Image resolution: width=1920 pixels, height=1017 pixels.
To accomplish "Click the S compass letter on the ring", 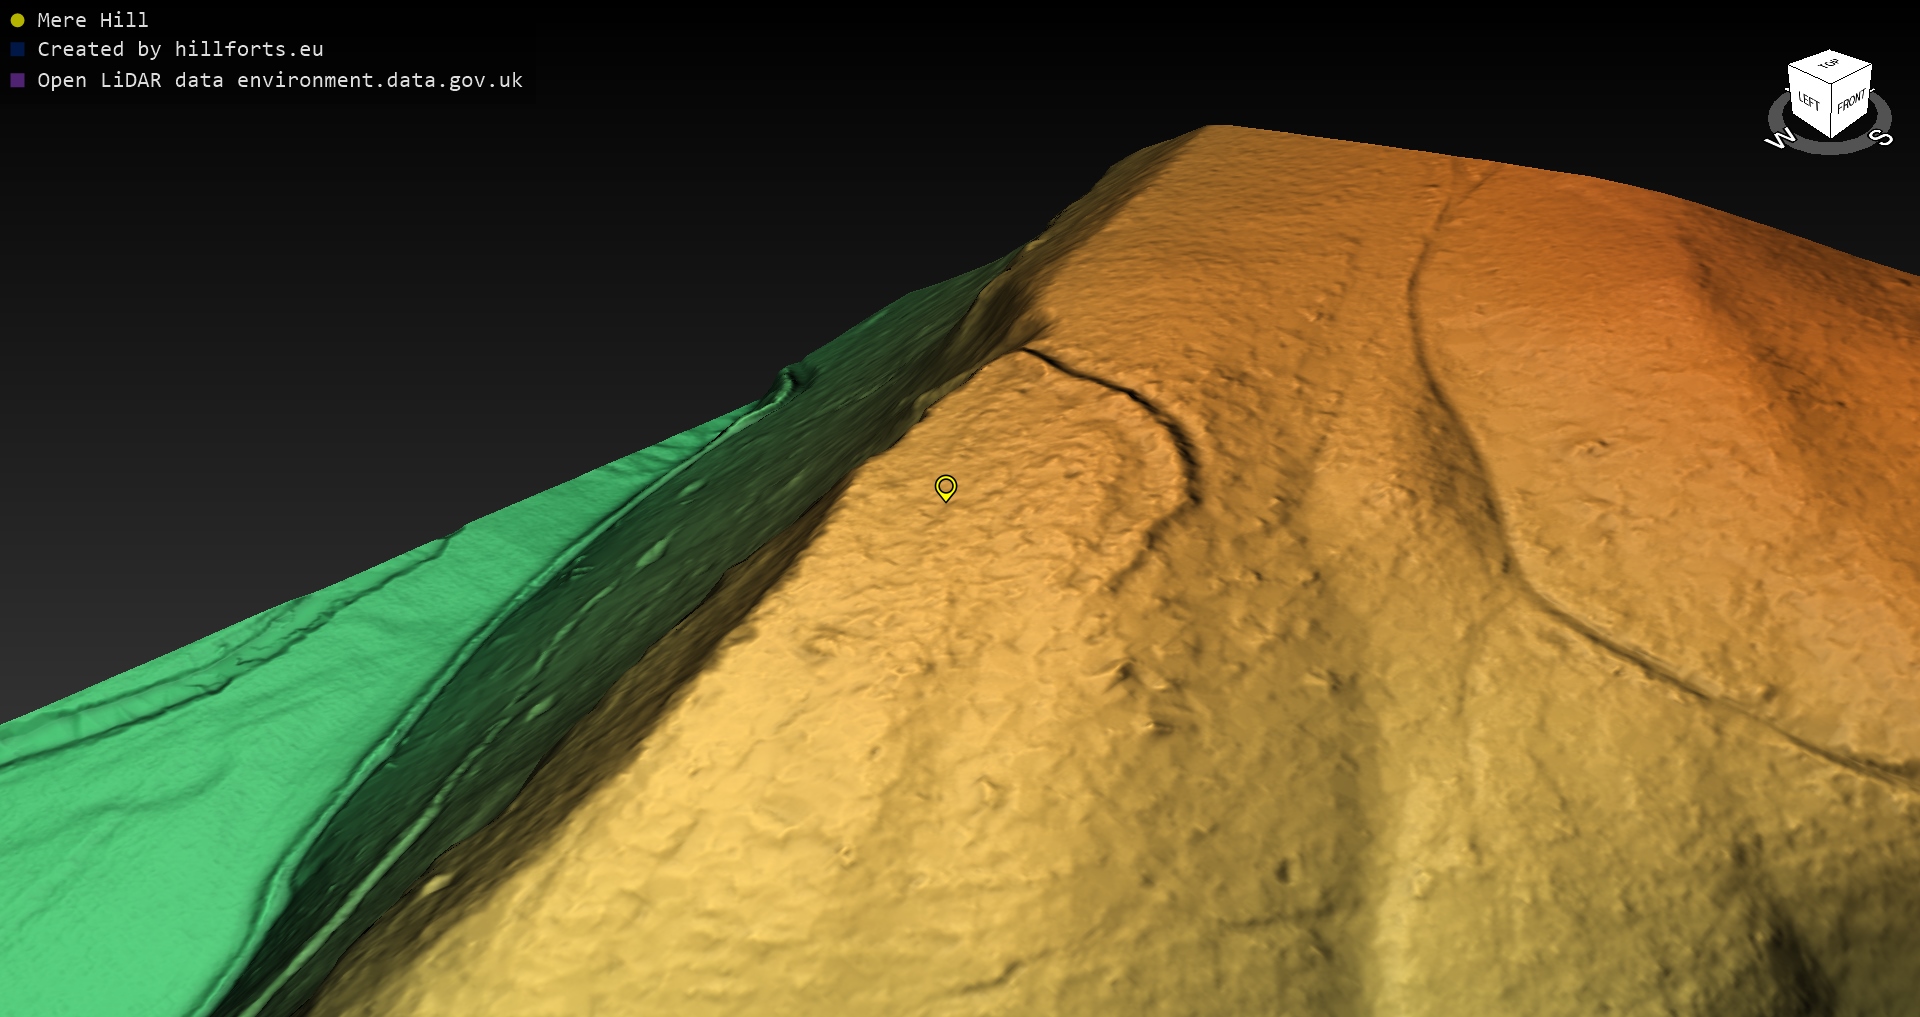I will click(x=1880, y=137).
